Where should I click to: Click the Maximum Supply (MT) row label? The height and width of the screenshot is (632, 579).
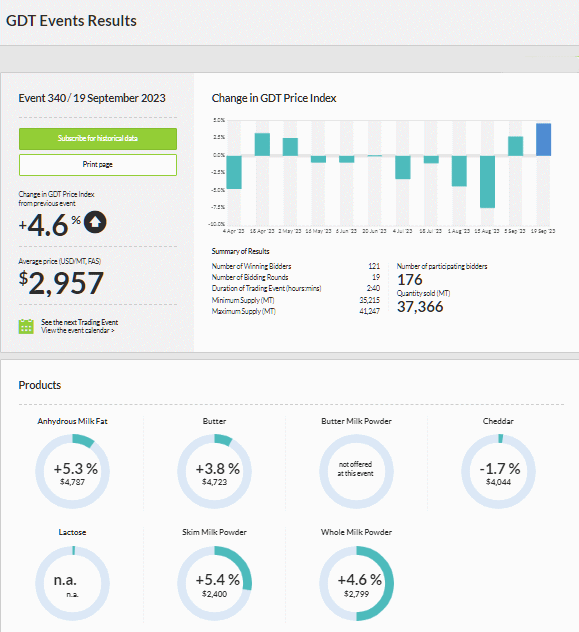pyautogui.click(x=244, y=312)
